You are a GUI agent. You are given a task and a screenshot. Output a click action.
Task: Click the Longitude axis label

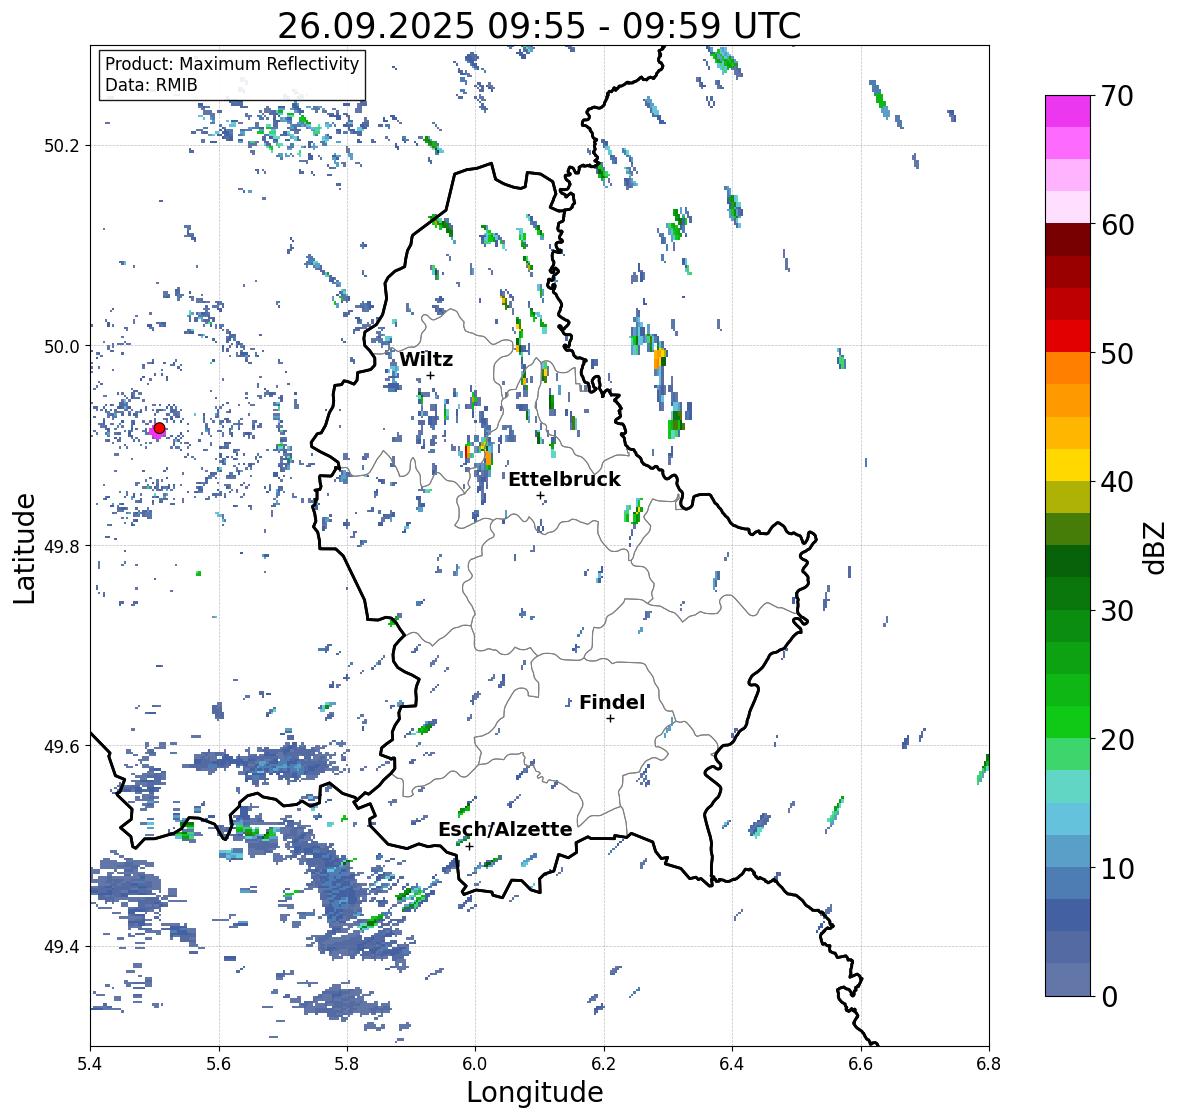coord(535,1092)
